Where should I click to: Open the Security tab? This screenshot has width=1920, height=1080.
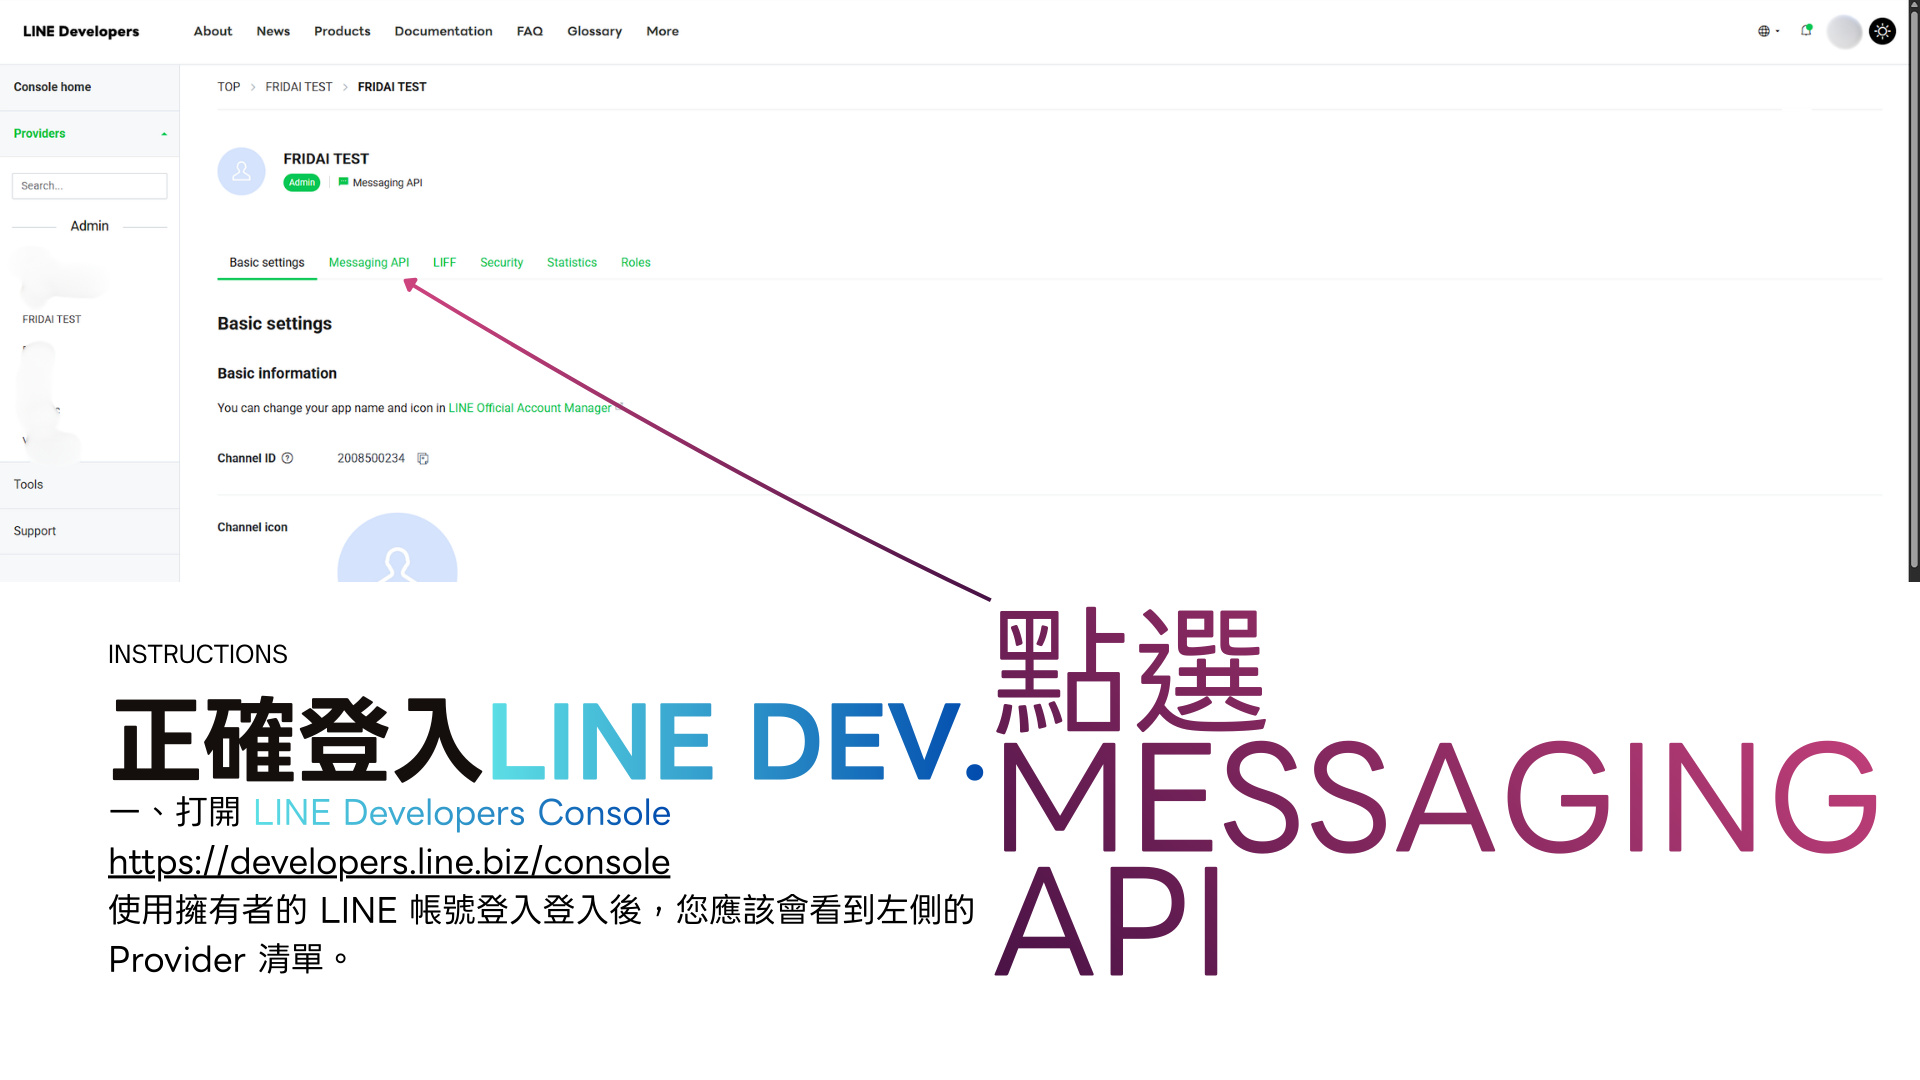(501, 262)
